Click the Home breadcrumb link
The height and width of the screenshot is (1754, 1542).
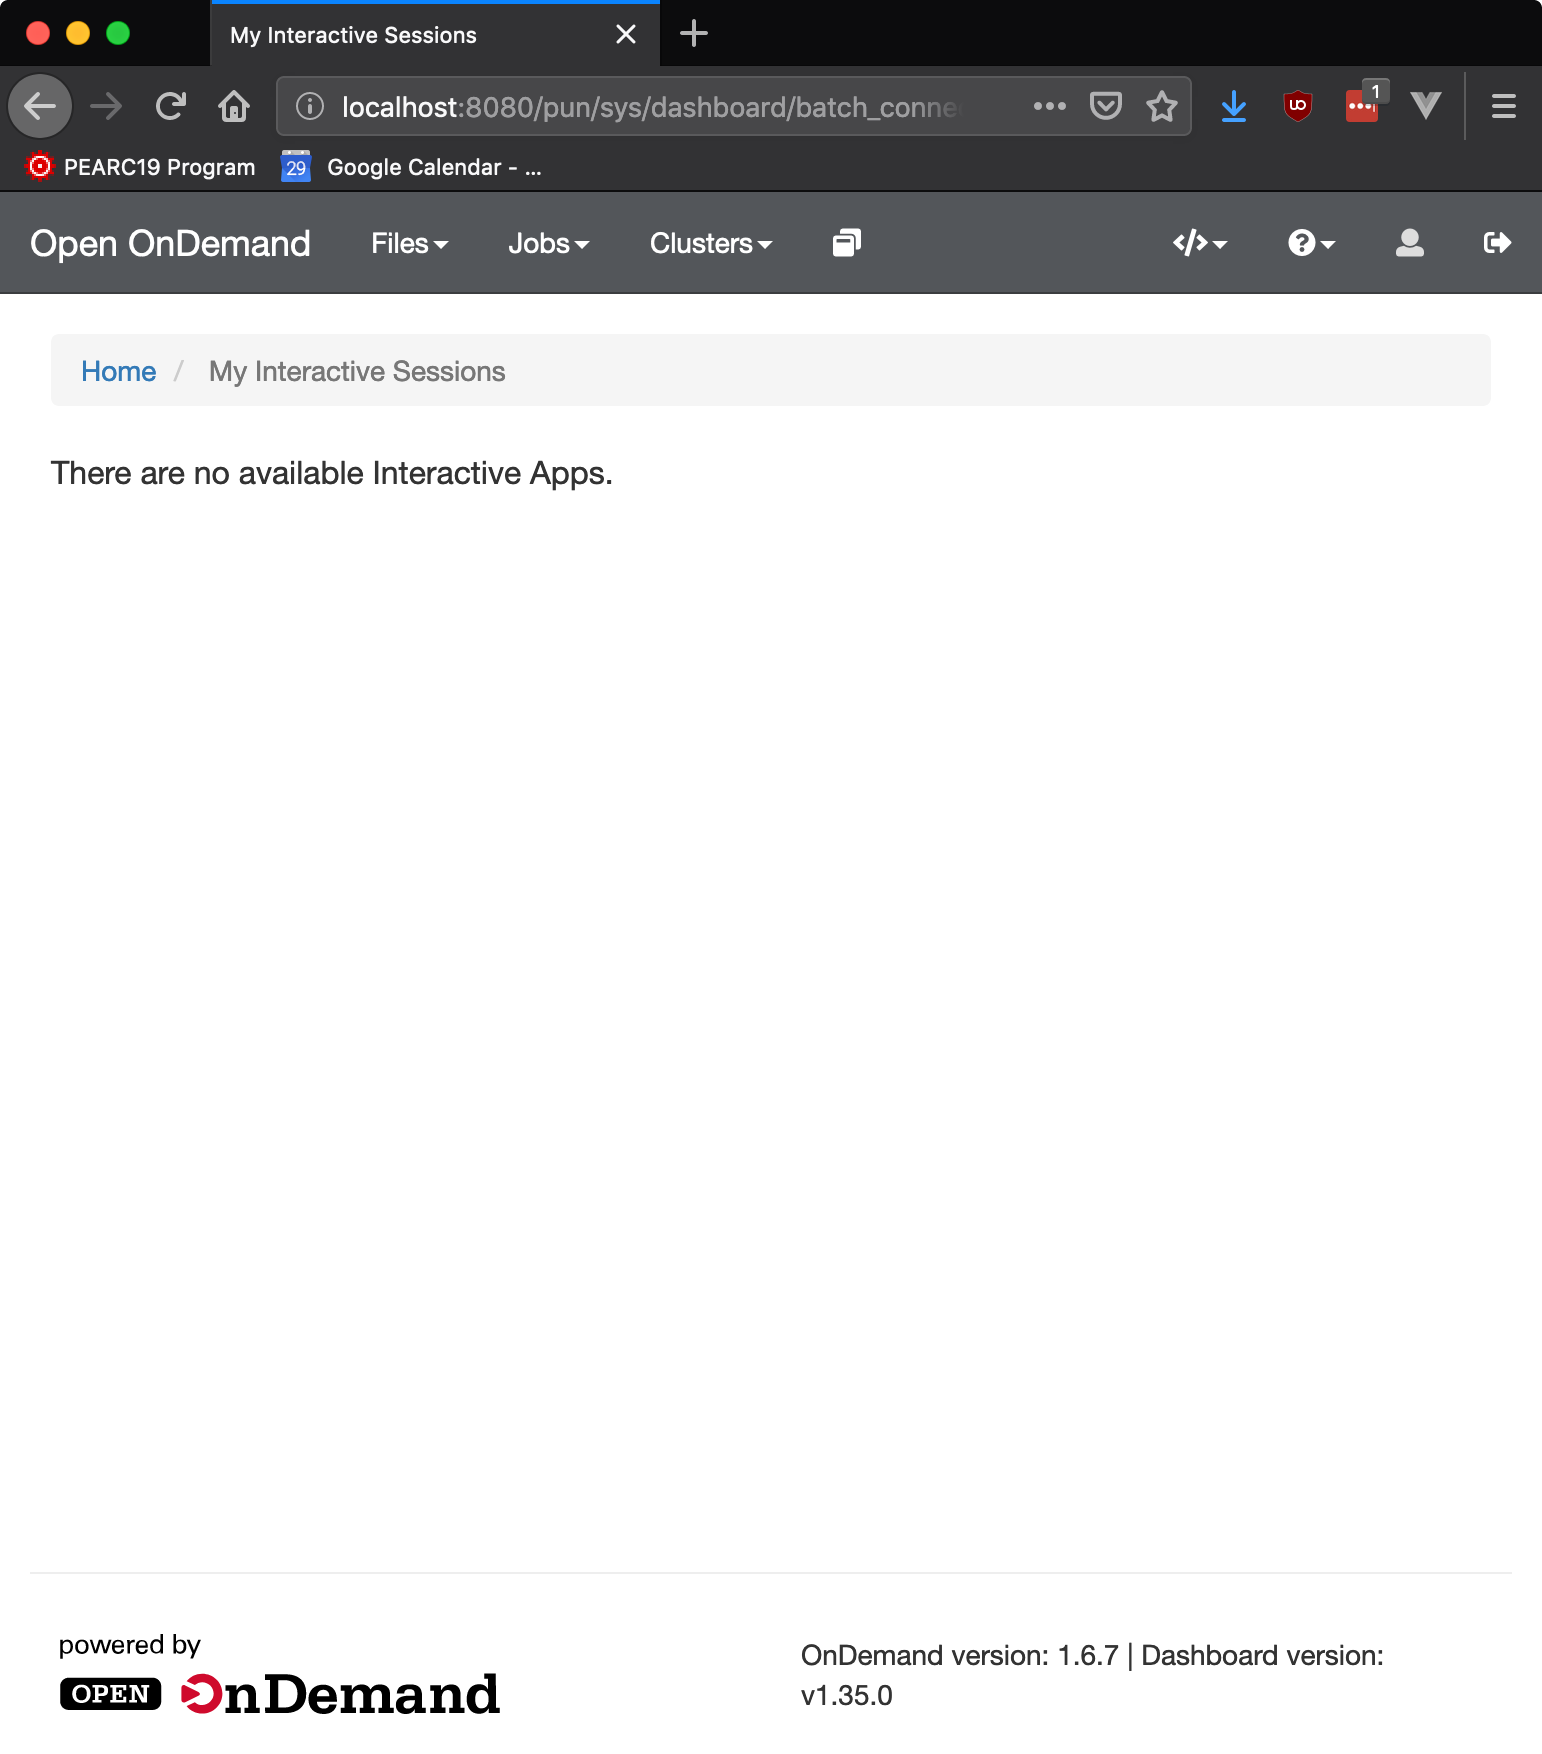[x=118, y=371]
